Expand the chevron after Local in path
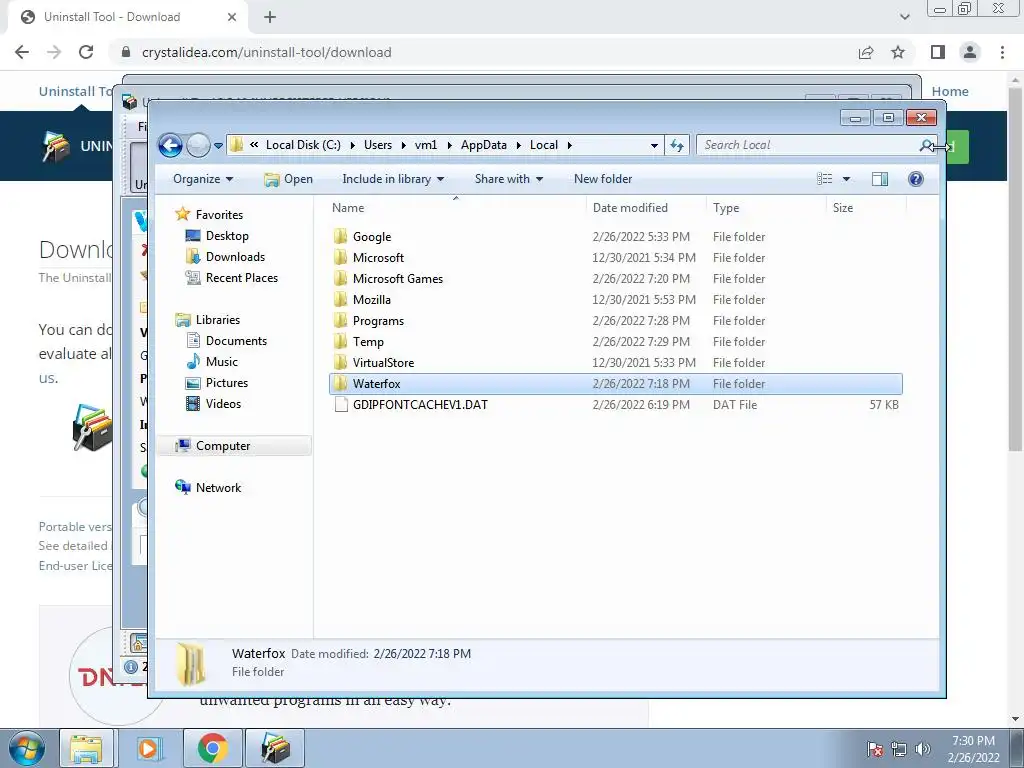Image resolution: width=1024 pixels, height=768 pixels. (569, 145)
